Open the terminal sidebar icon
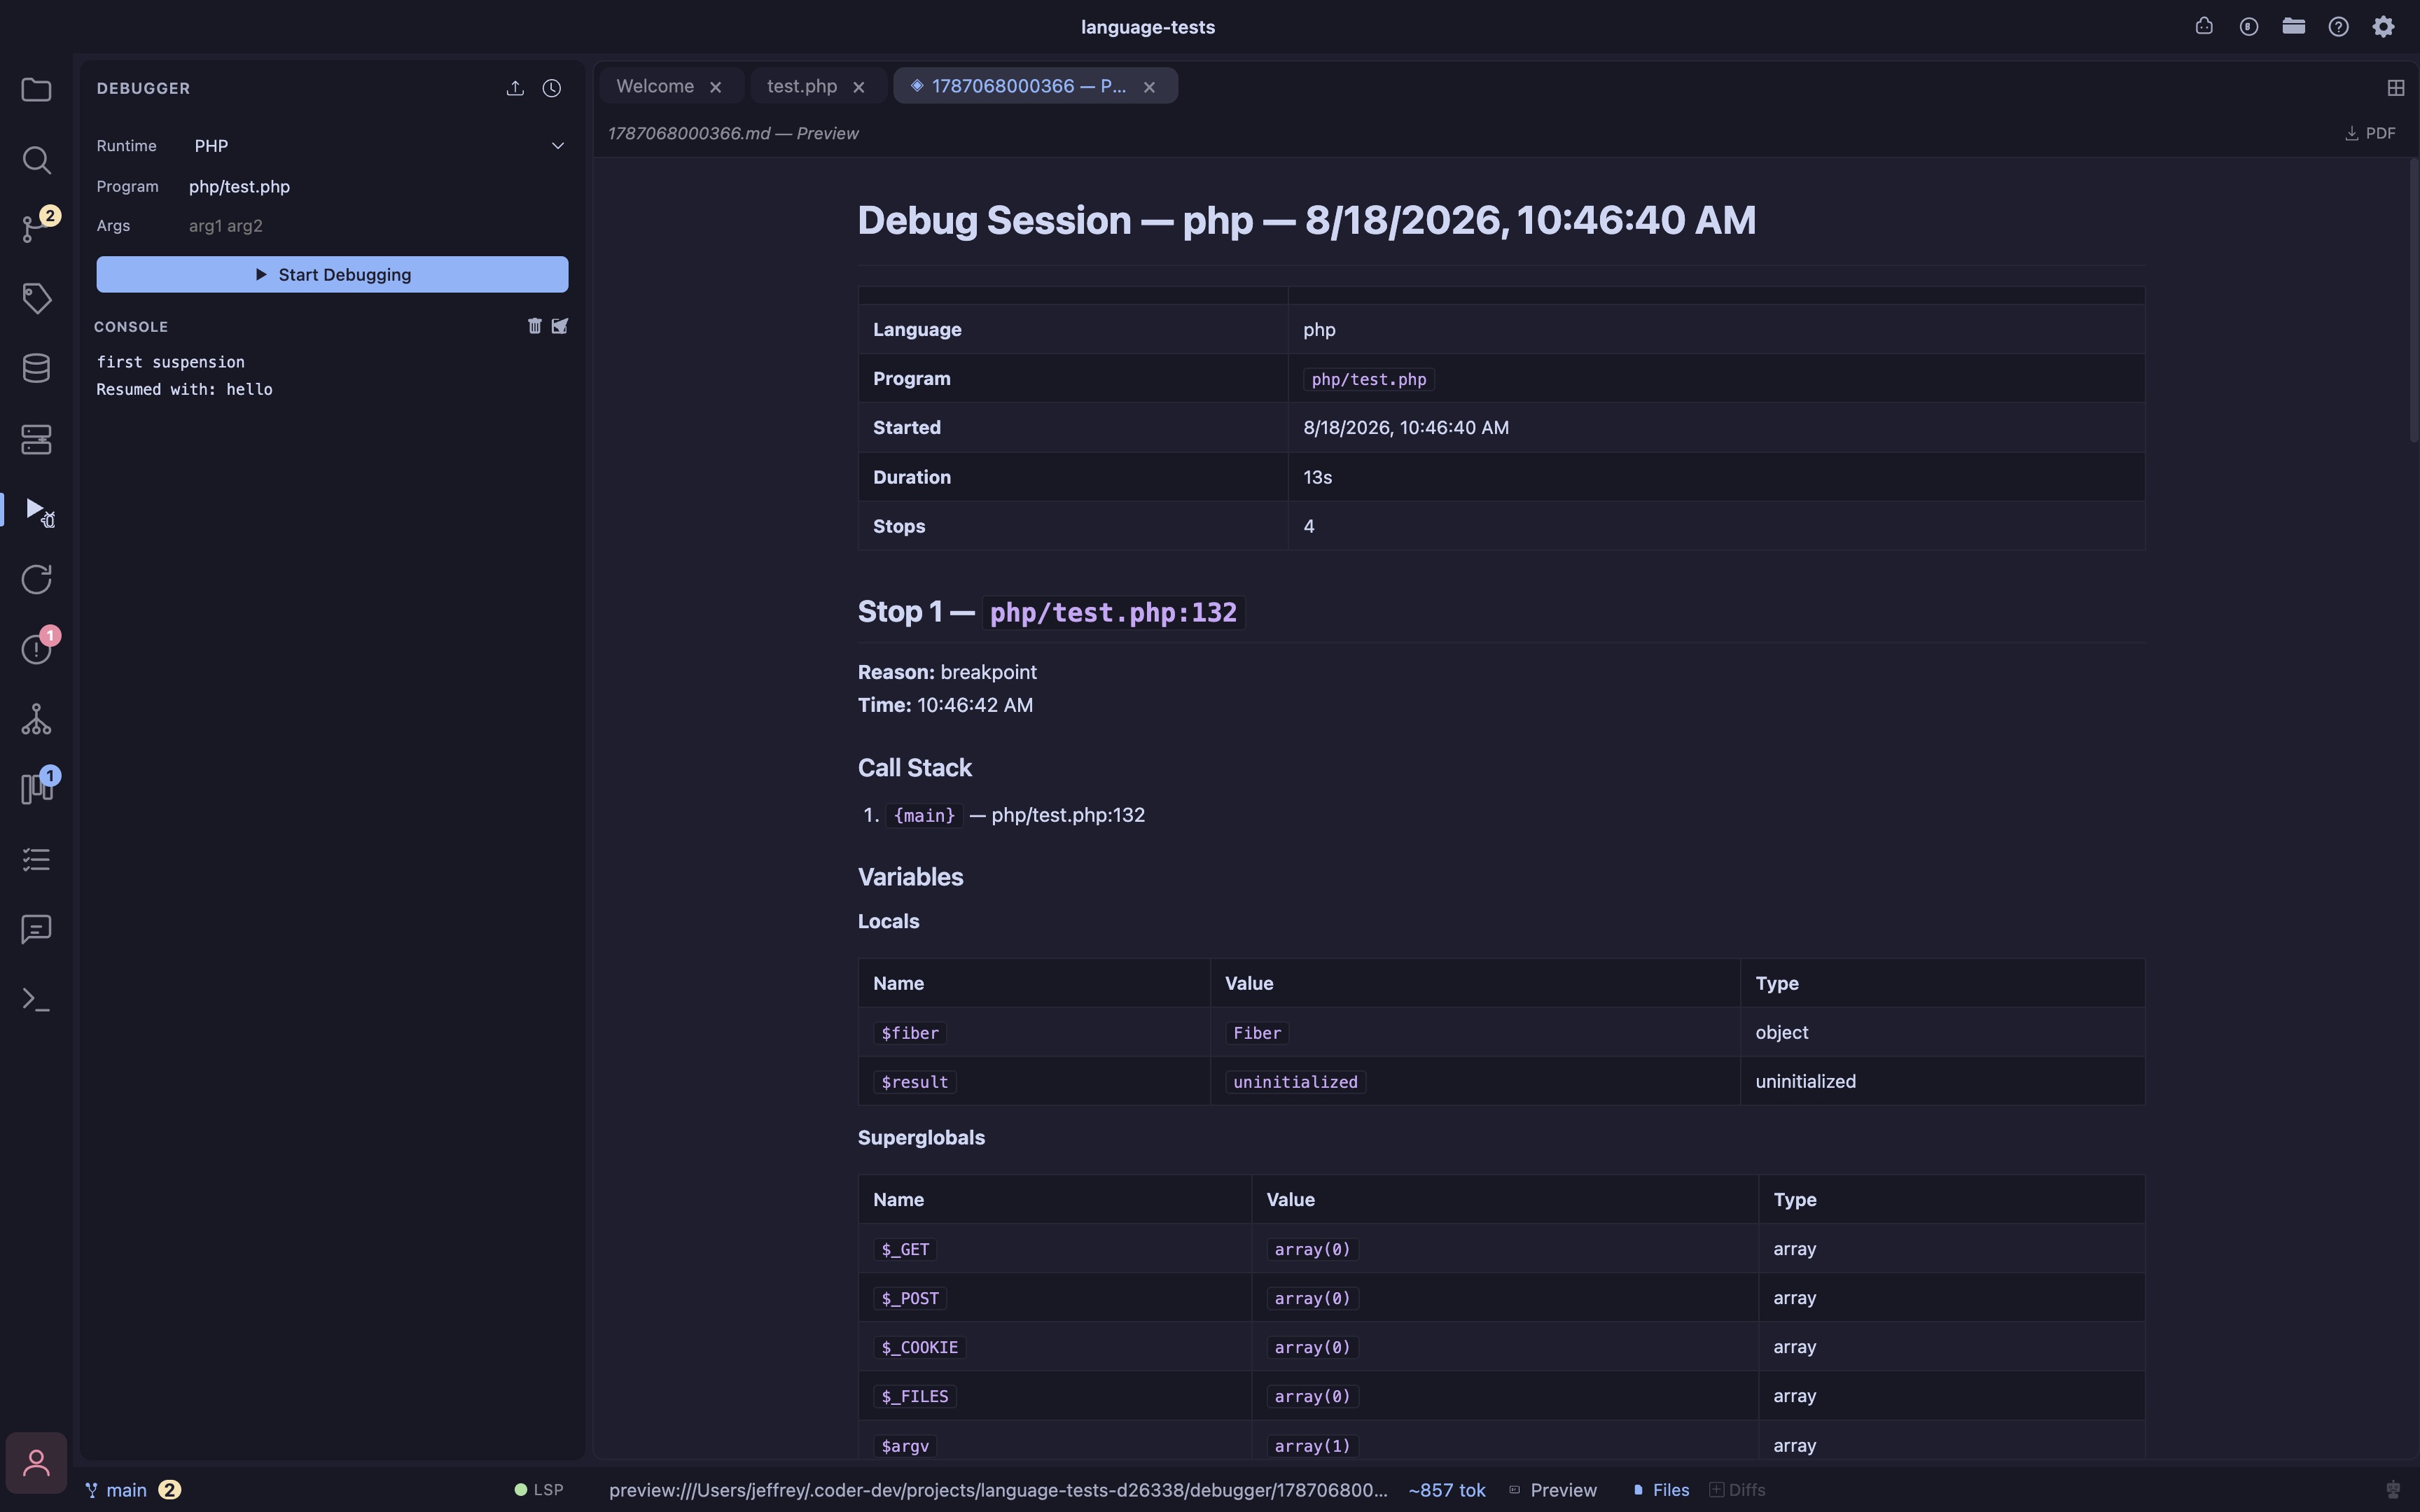The image size is (2420, 1512). click(36, 999)
